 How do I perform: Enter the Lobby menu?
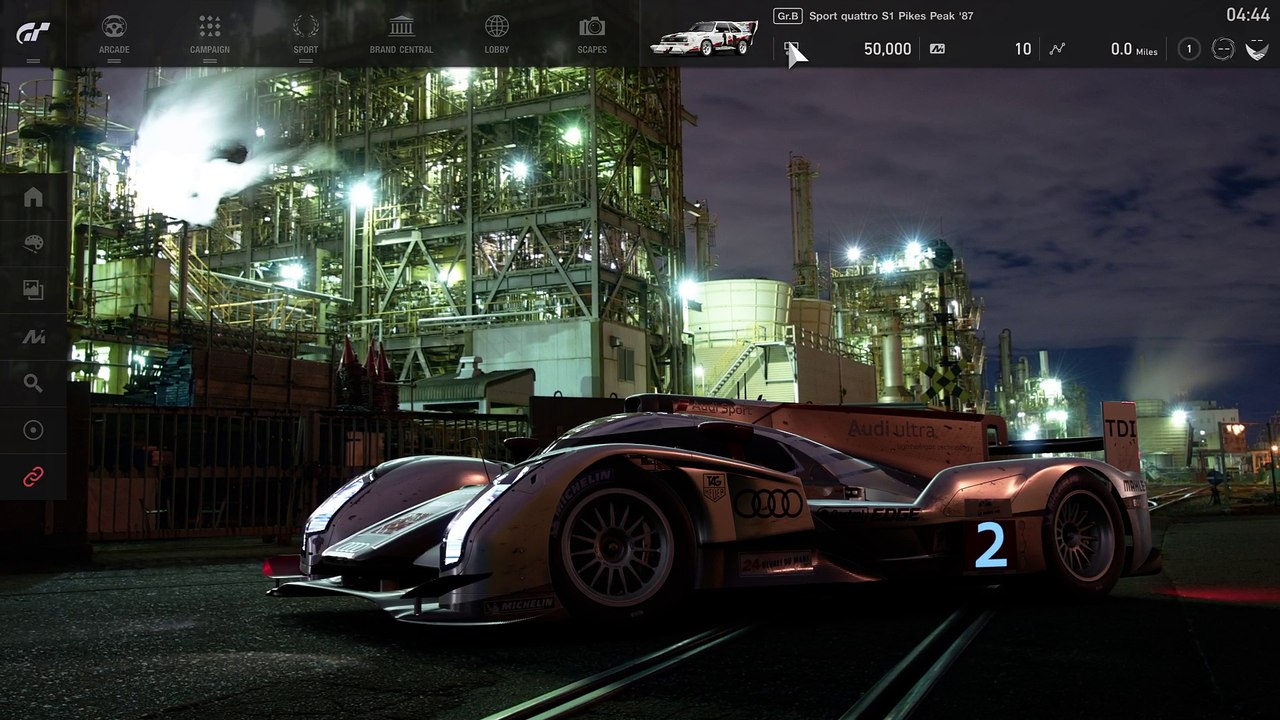coord(497,33)
